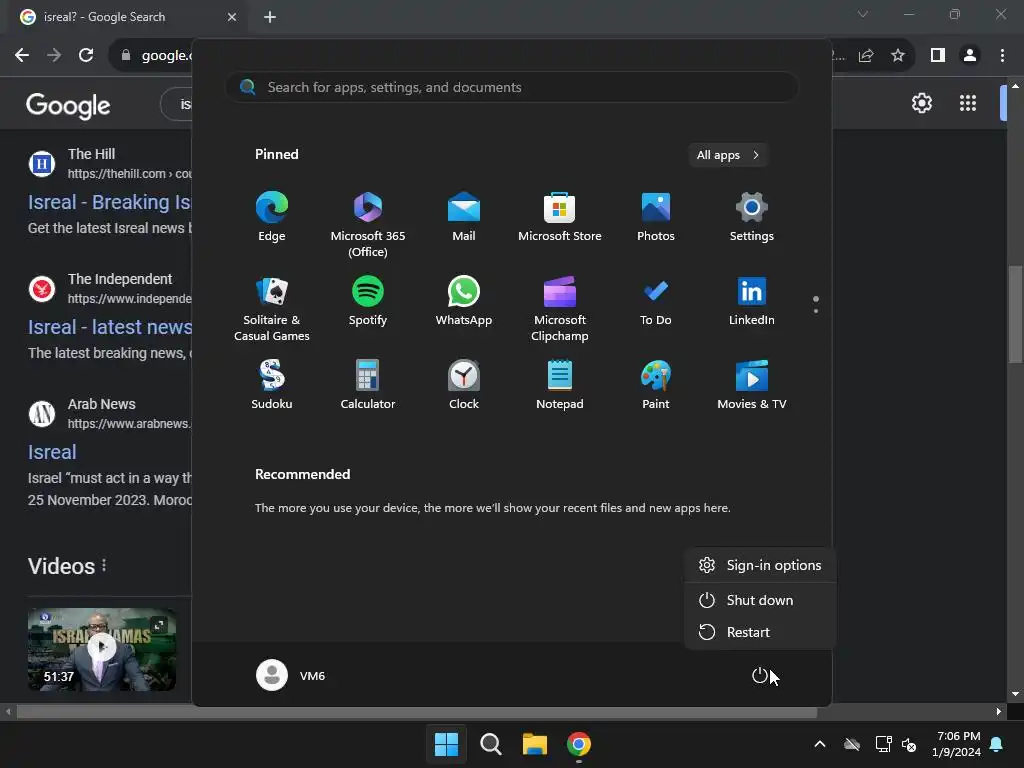This screenshot has height=768, width=1024.
Task: Open the clock showing 7:06 PM
Action: (957, 744)
